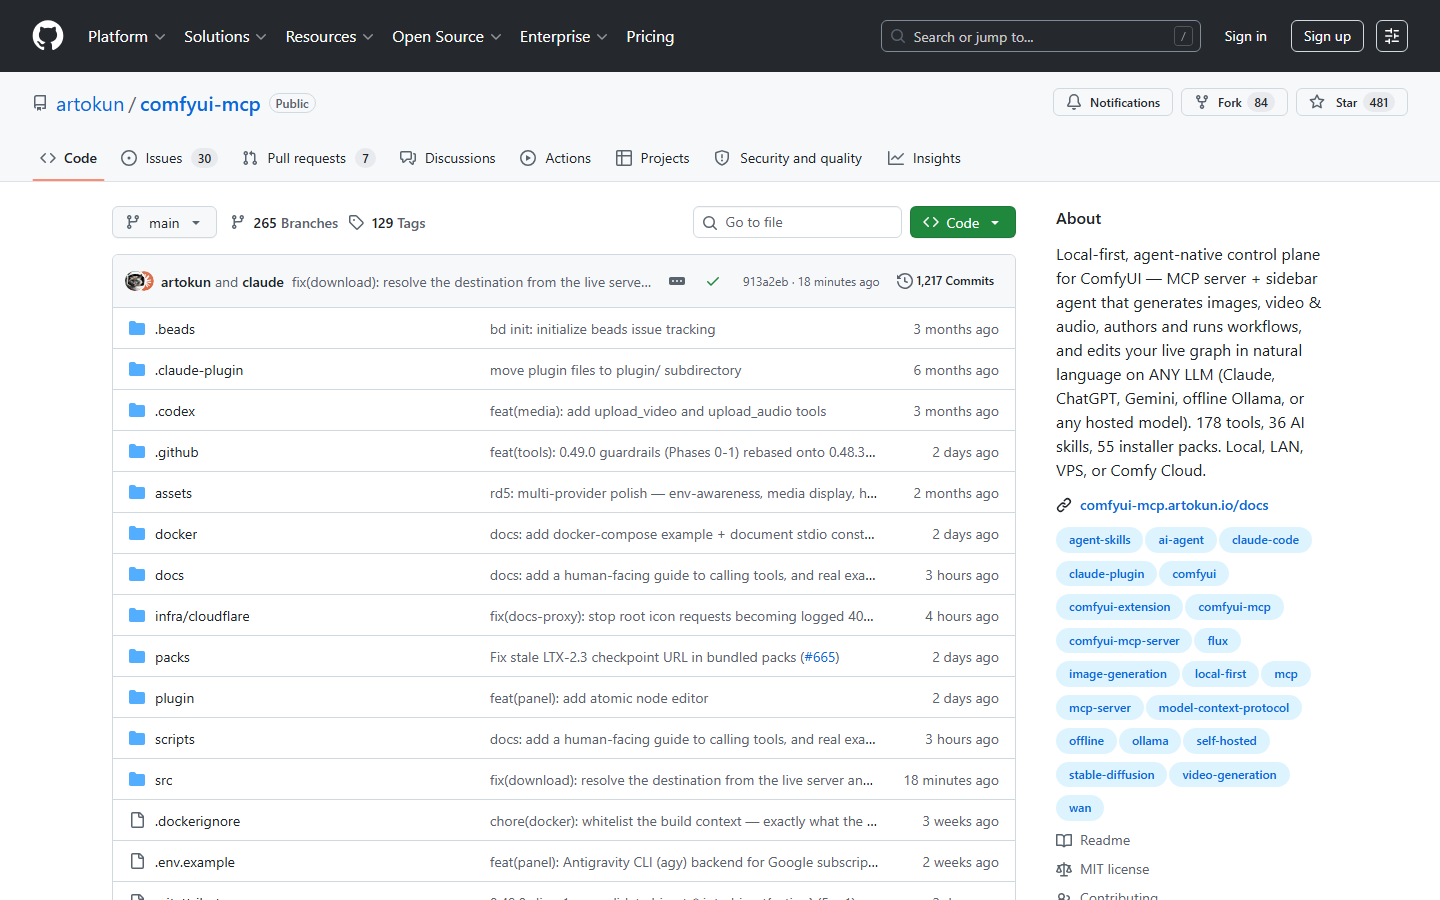Click the wan topic tag

pyautogui.click(x=1080, y=808)
